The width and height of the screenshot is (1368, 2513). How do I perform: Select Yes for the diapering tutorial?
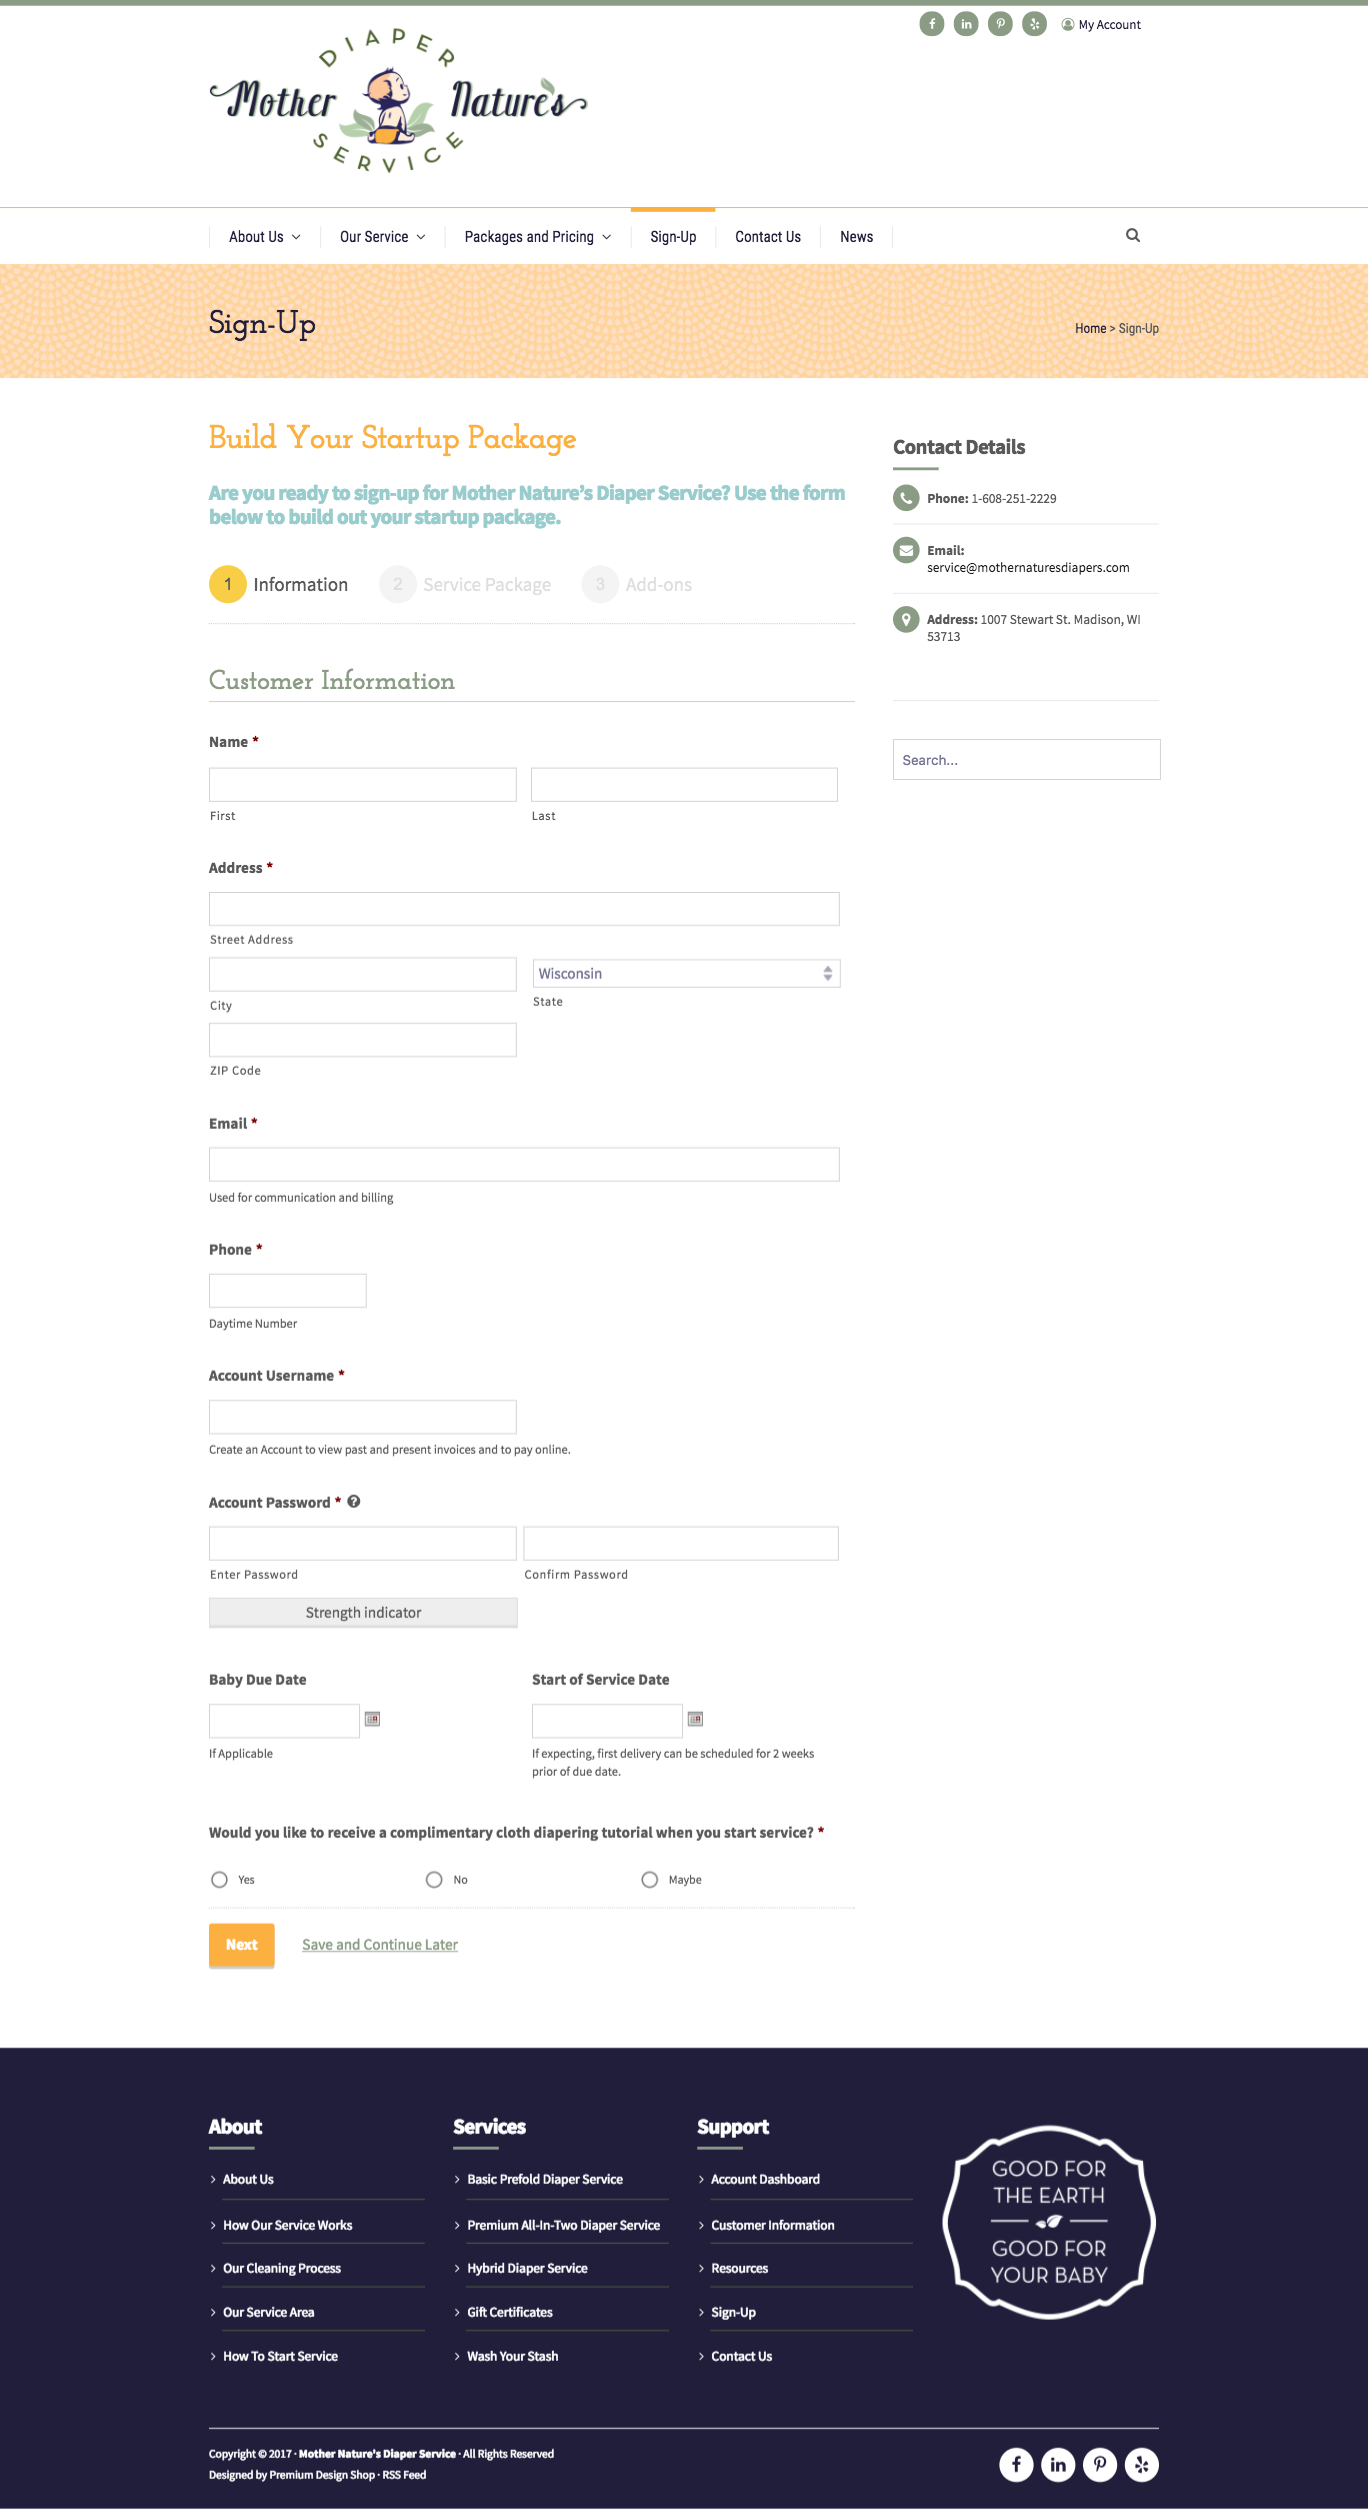[x=220, y=1880]
